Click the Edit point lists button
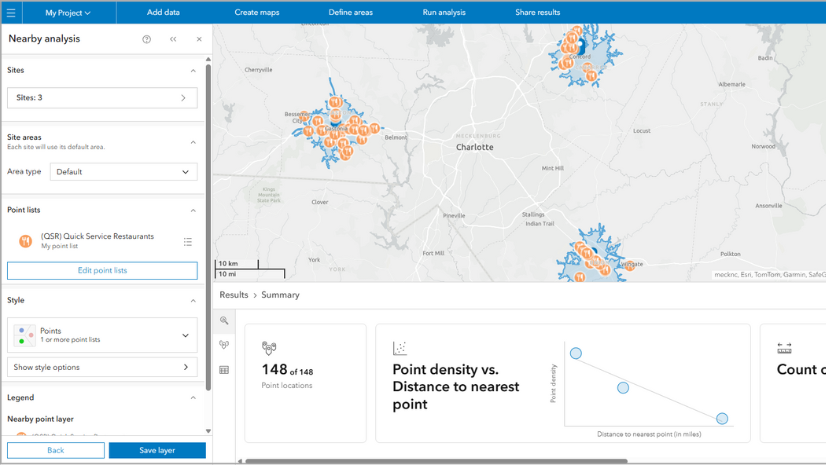The width and height of the screenshot is (826, 465). 102,271
